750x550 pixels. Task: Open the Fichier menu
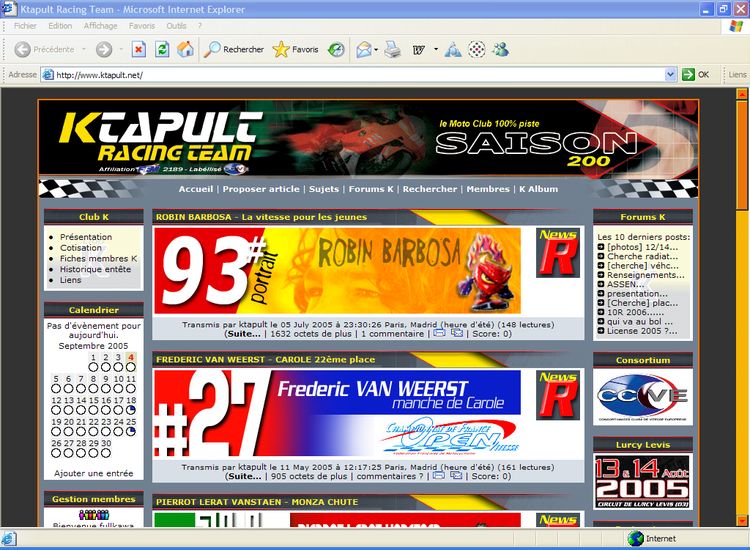coord(25,26)
